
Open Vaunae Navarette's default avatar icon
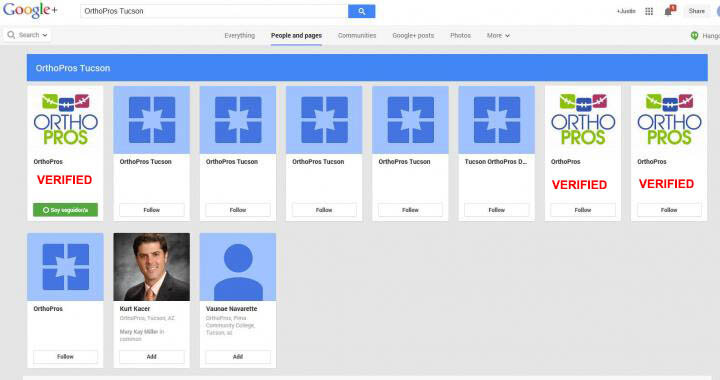point(238,267)
